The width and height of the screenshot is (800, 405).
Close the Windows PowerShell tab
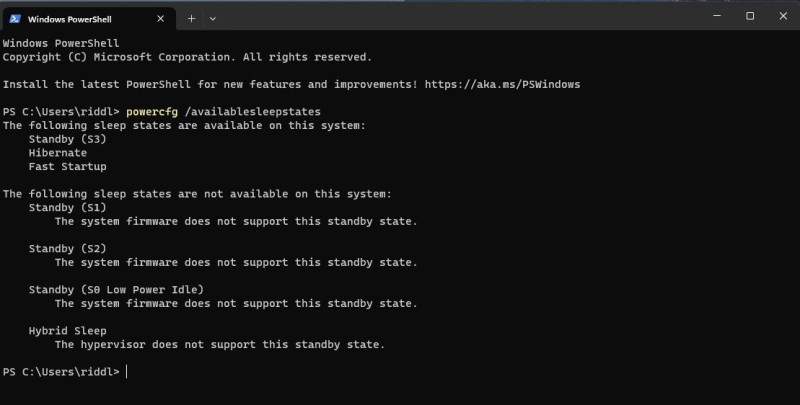click(x=160, y=19)
